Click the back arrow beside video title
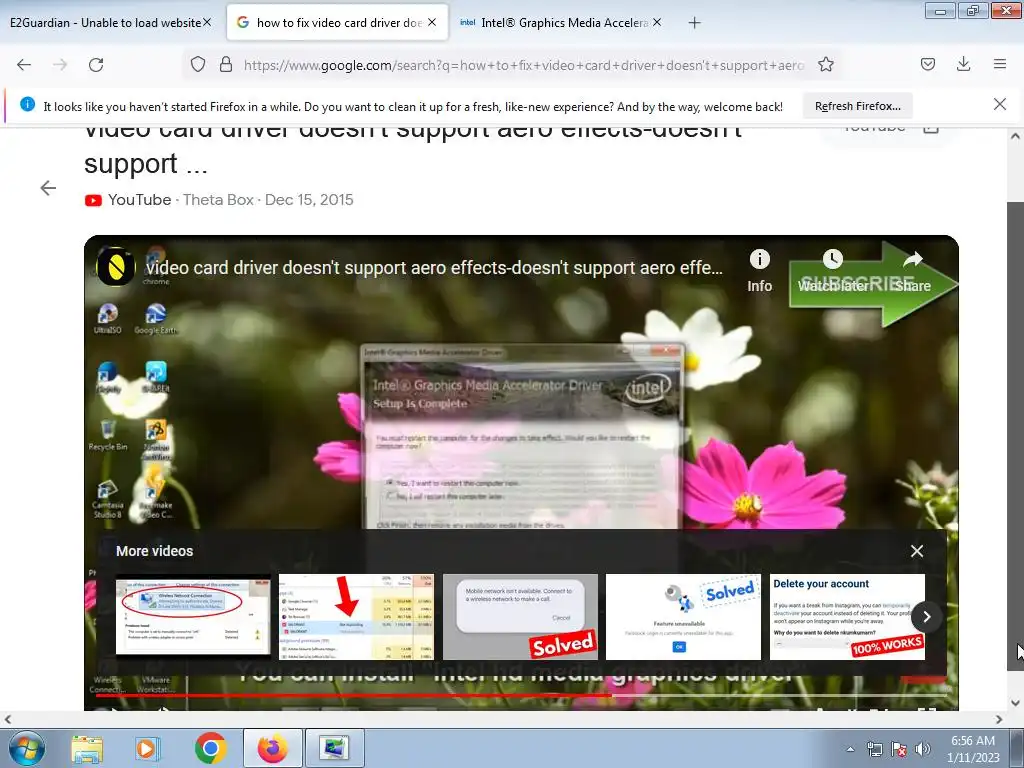 [48, 188]
